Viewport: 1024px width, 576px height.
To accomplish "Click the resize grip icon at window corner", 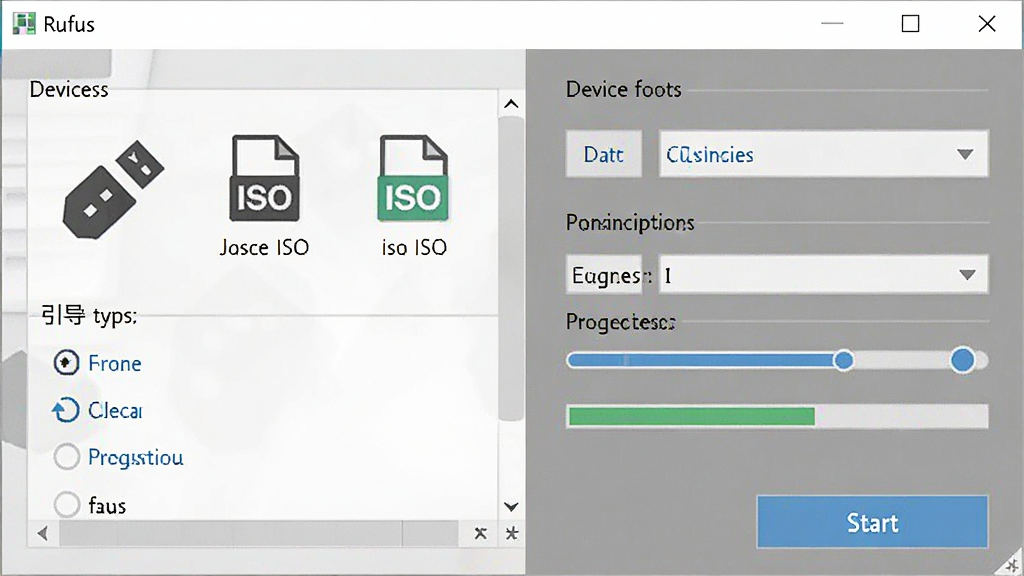I will click(x=1012, y=563).
